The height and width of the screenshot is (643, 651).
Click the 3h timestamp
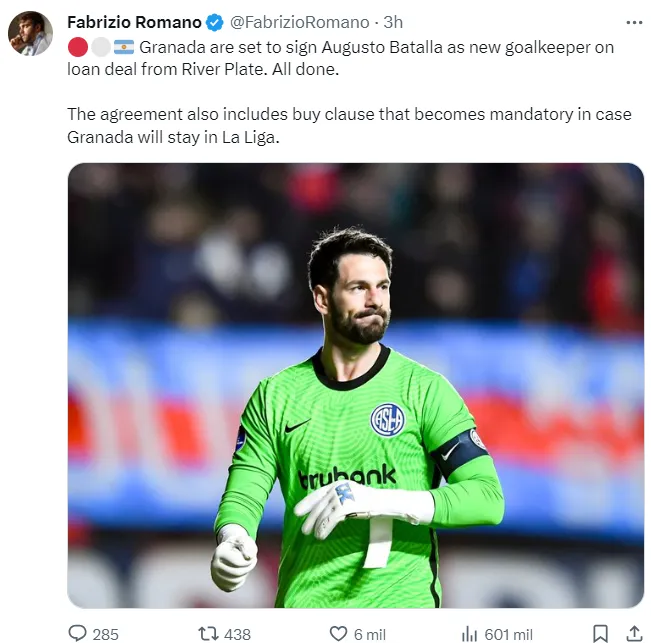click(393, 22)
